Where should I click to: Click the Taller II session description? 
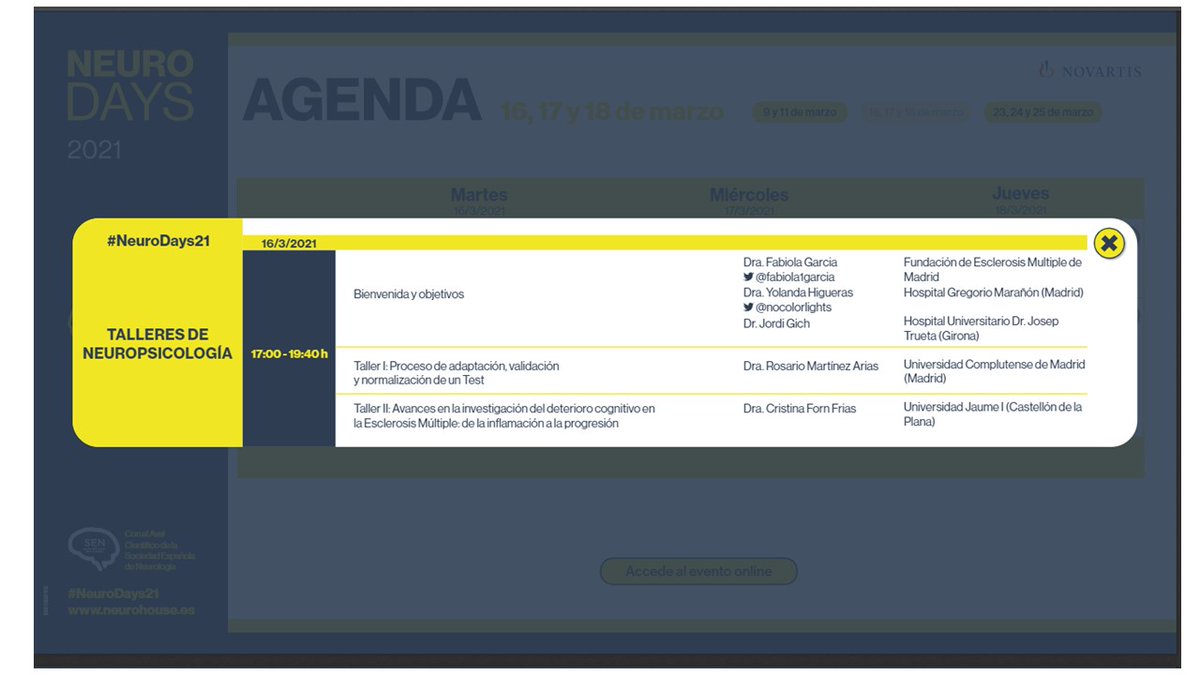pos(504,416)
